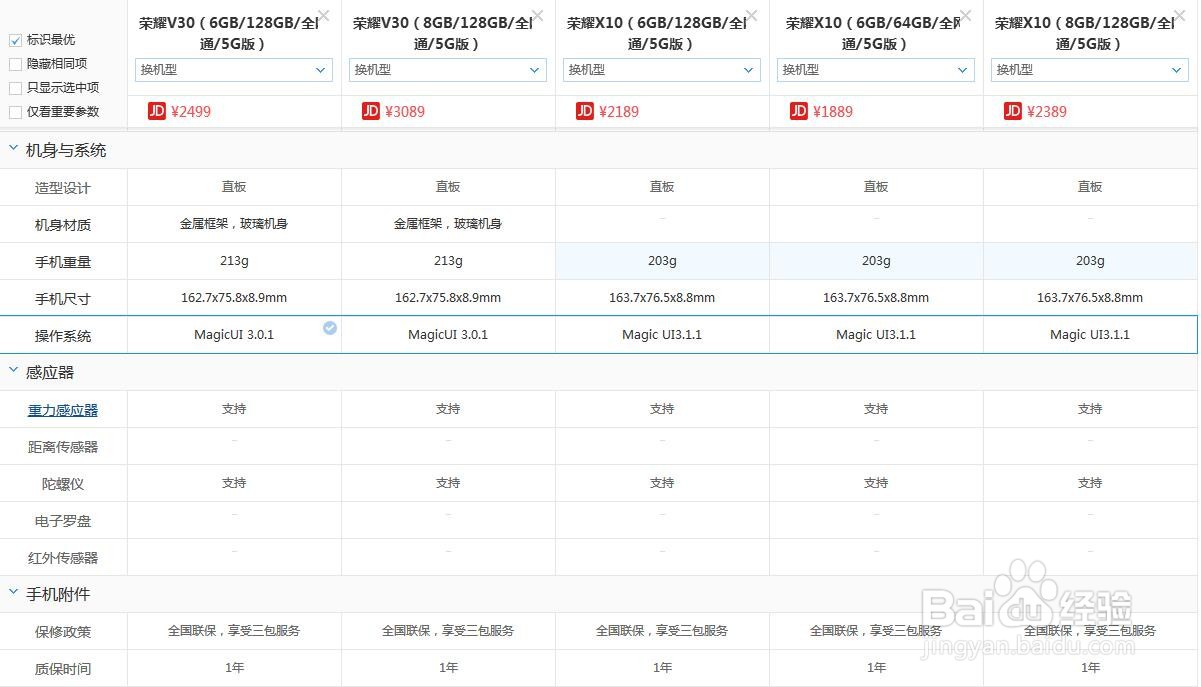The height and width of the screenshot is (687, 1201).
Task: Click 荣耀V30（6GB/128GB/全网通/5G版）title
Action: click(229, 33)
